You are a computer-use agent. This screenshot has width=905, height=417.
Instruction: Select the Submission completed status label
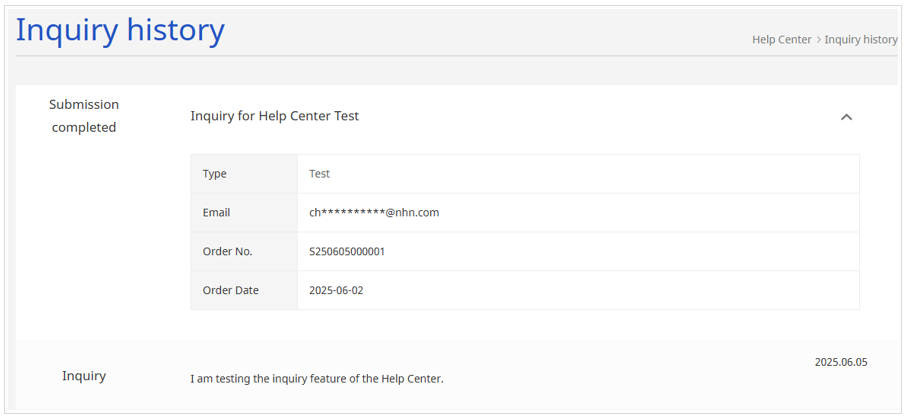pos(84,116)
